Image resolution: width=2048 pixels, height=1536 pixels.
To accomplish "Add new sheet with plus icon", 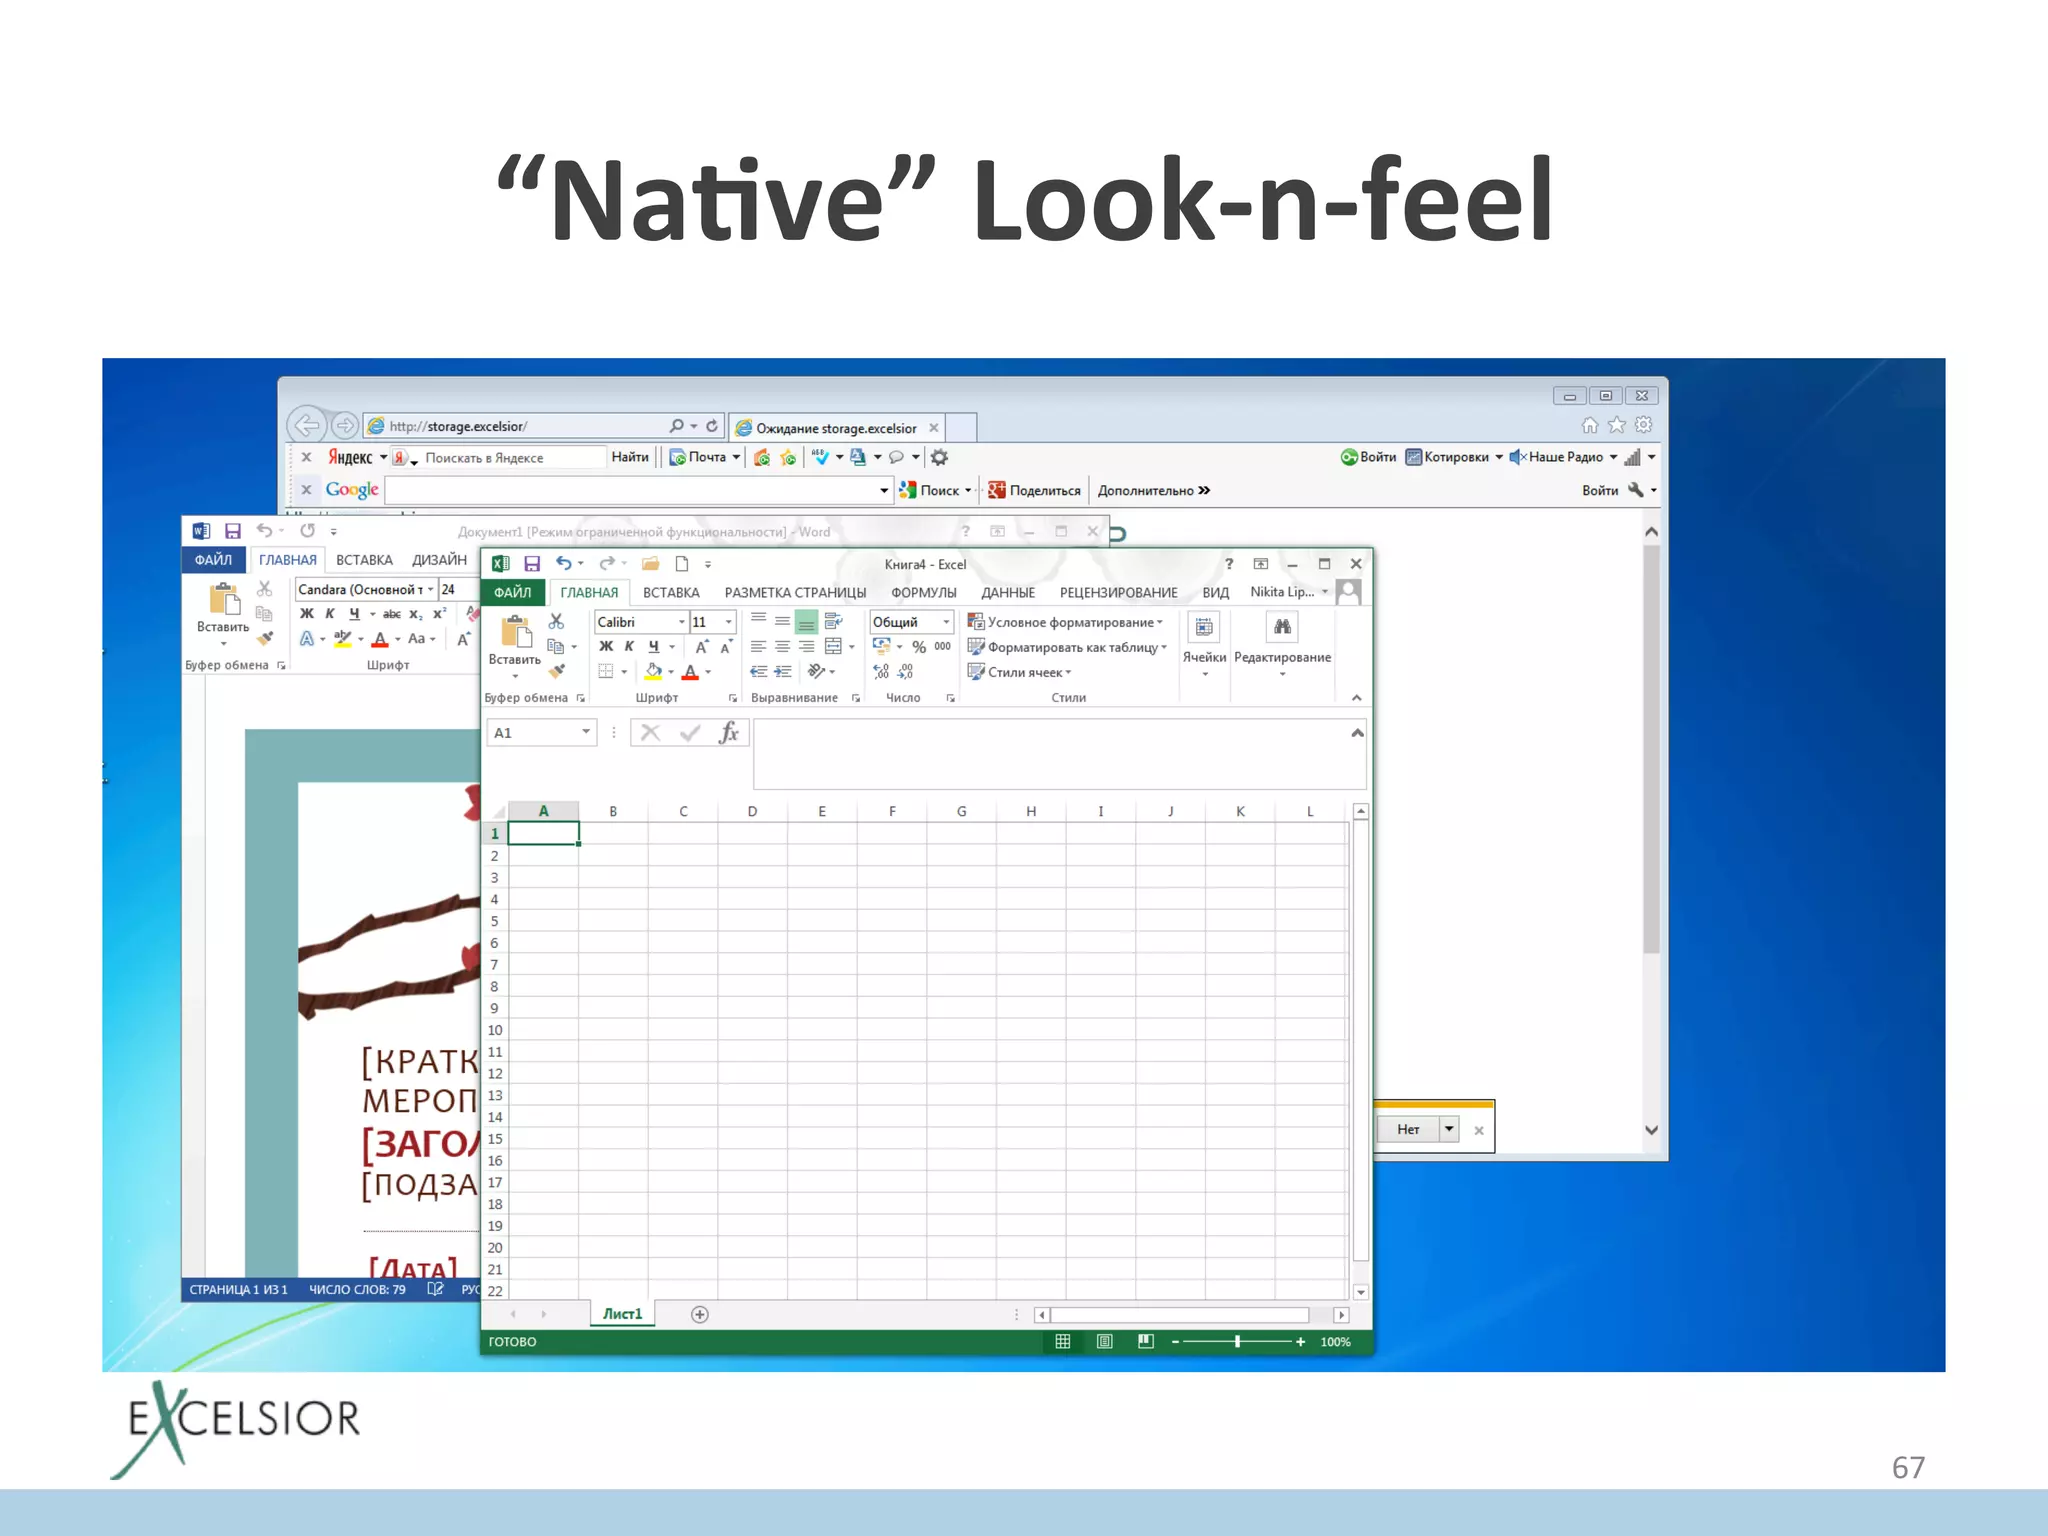I will tap(700, 1314).
